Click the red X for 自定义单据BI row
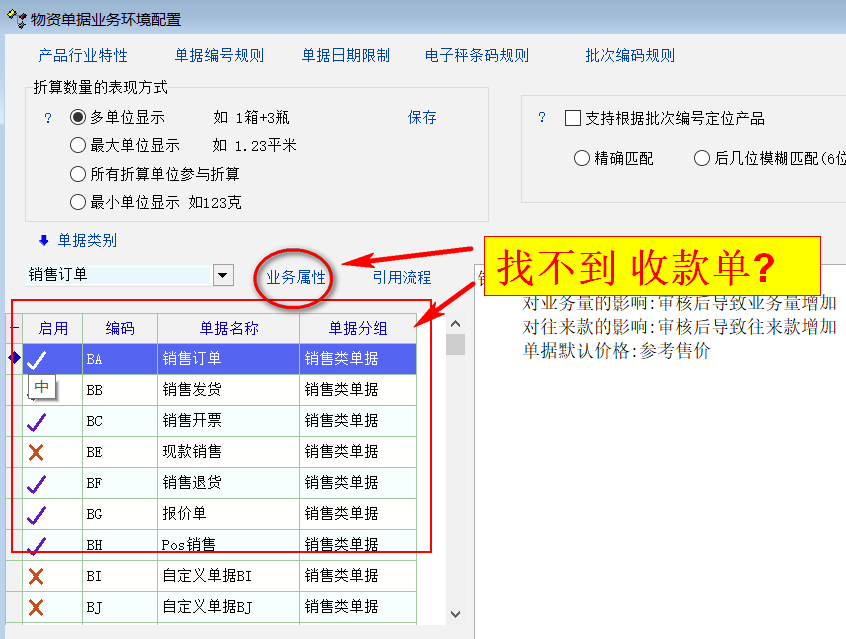 coord(37,576)
